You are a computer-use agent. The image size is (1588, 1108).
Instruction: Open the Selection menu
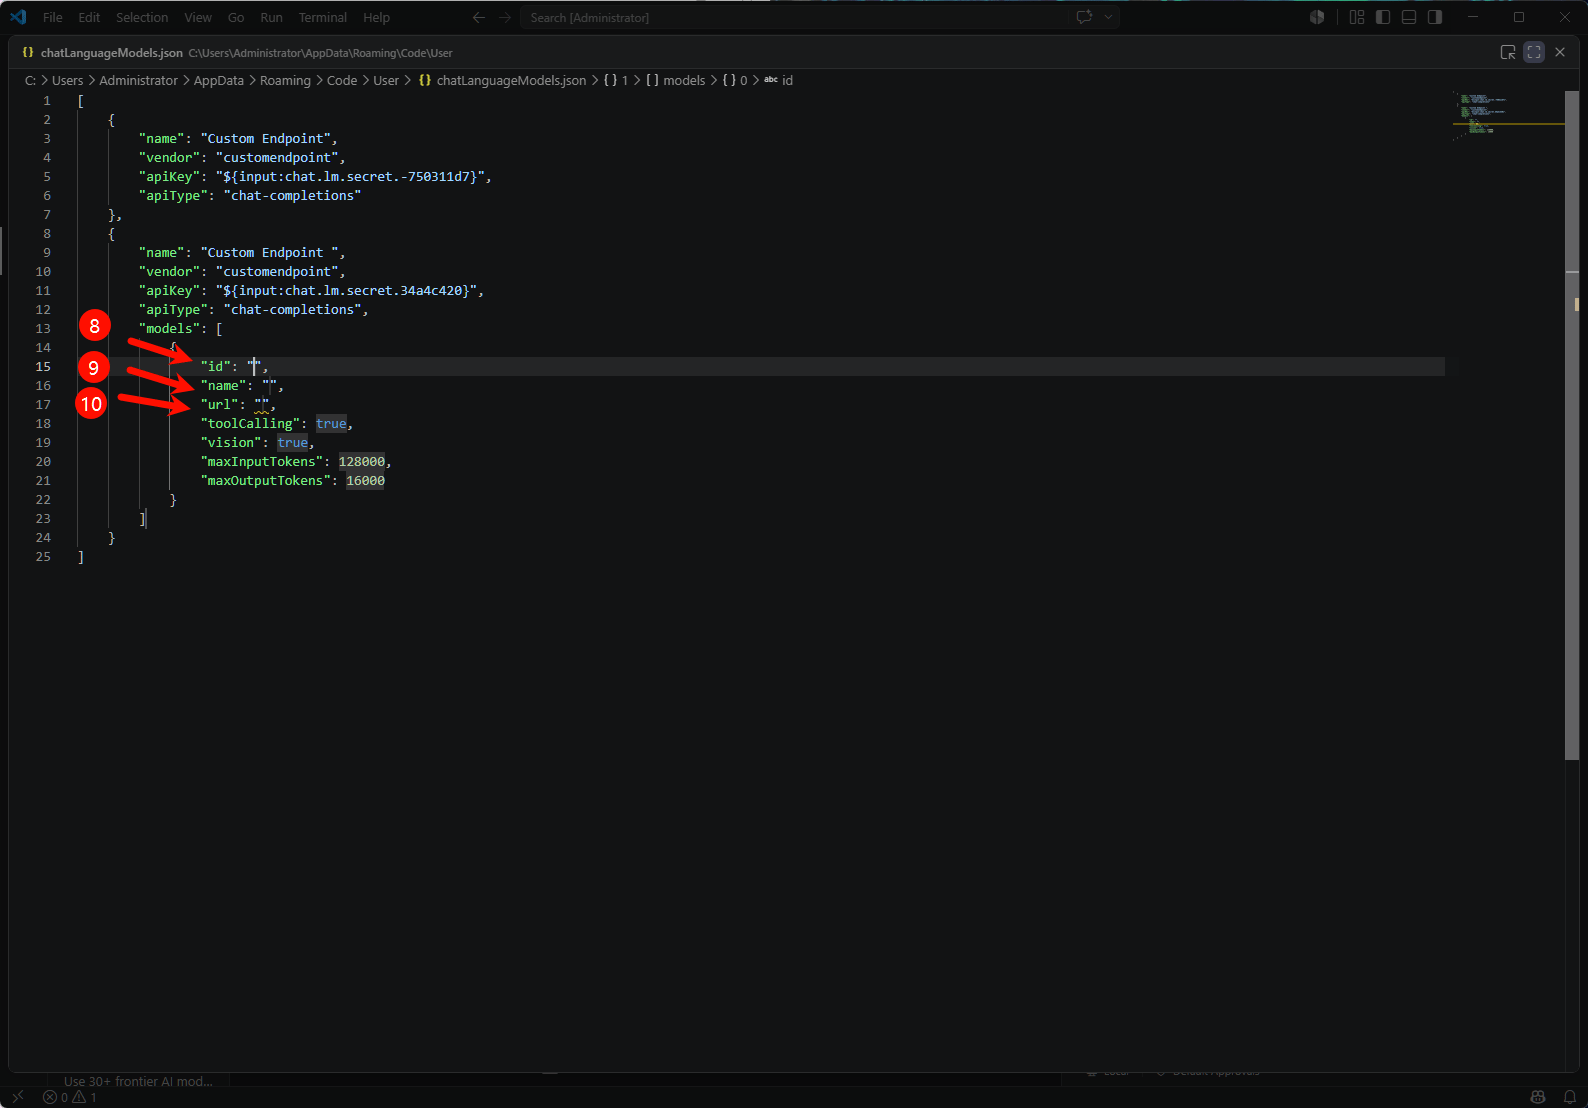pos(142,17)
